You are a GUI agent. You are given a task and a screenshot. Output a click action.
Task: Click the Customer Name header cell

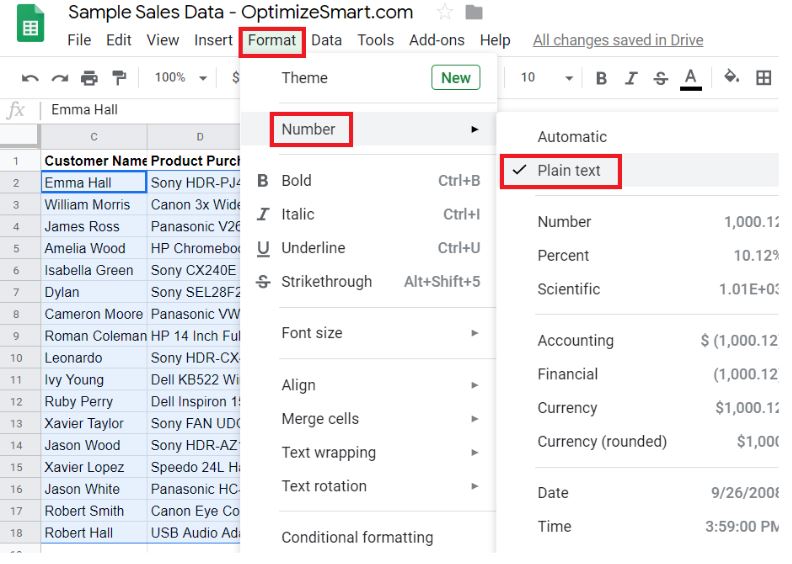(94, 161)
